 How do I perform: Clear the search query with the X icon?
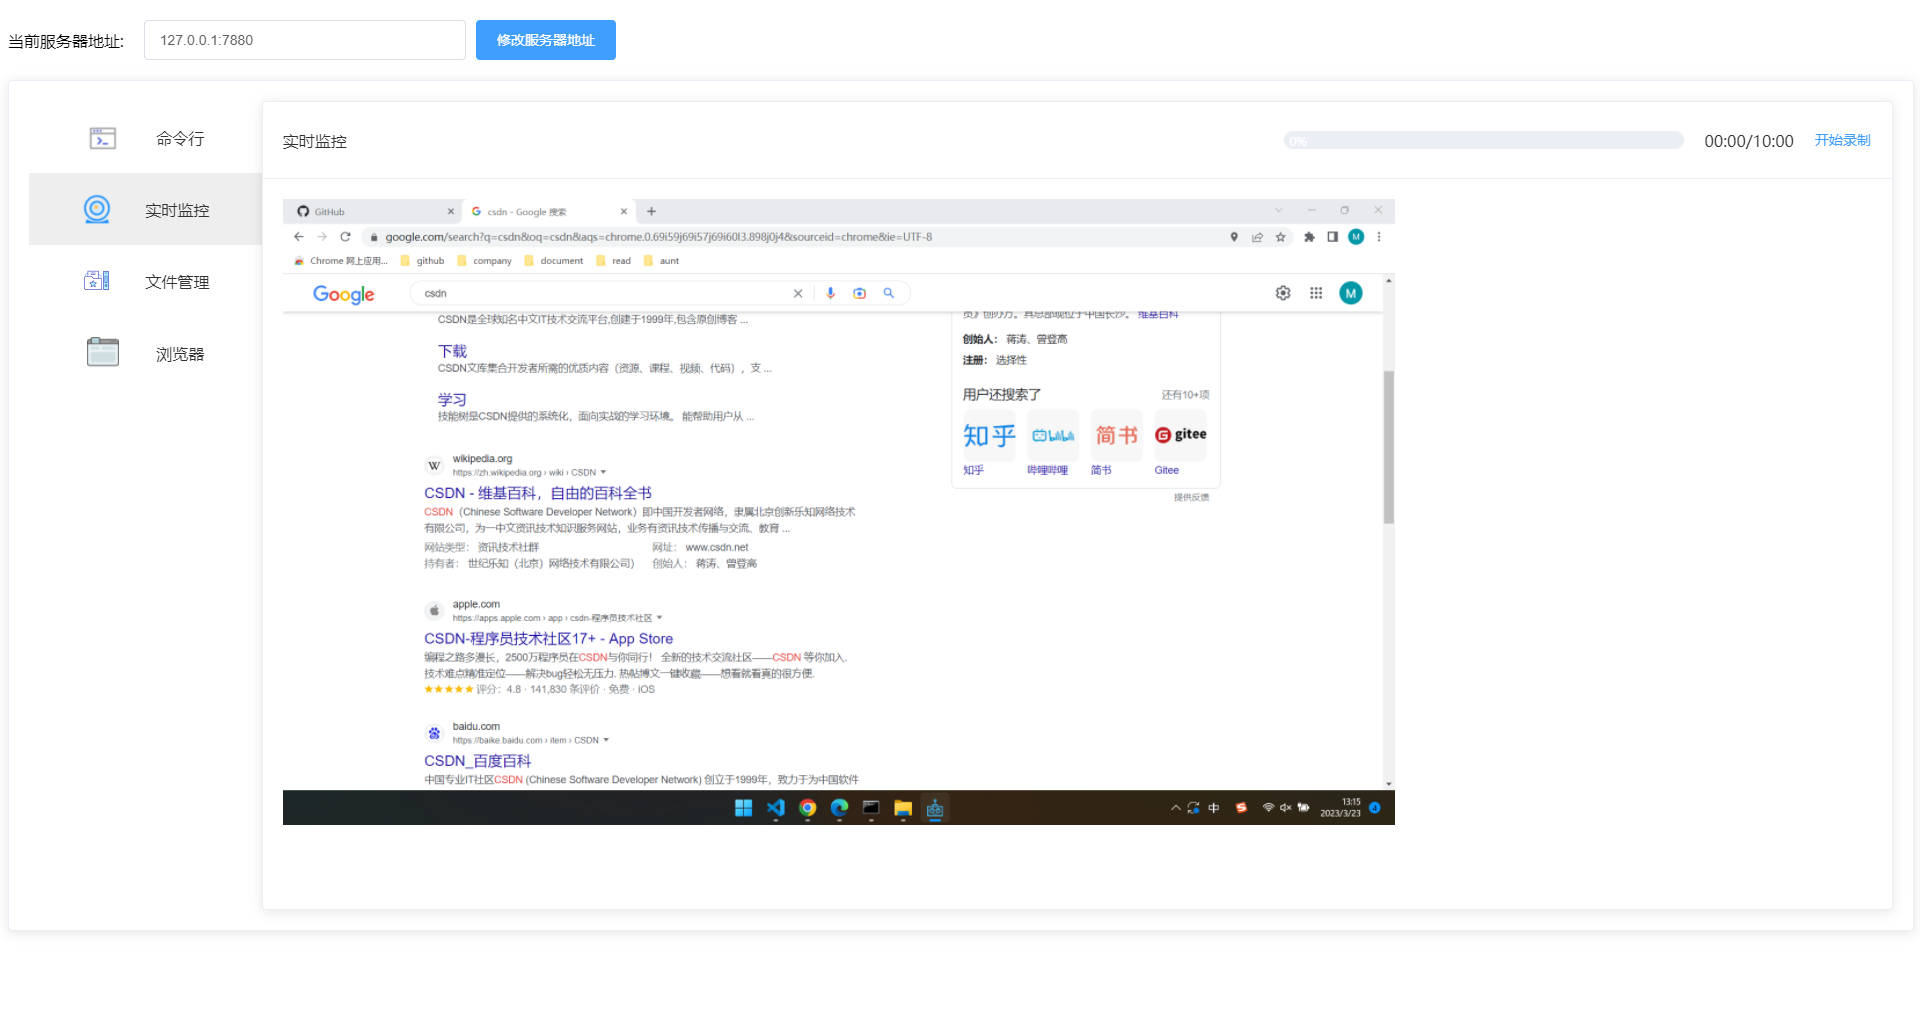[x=798, y=293]
